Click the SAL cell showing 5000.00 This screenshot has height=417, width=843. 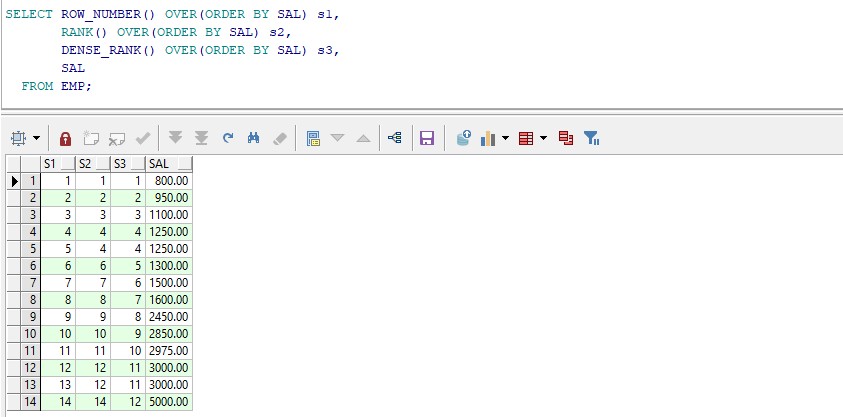pyautogui.click(x=169, y=401)
